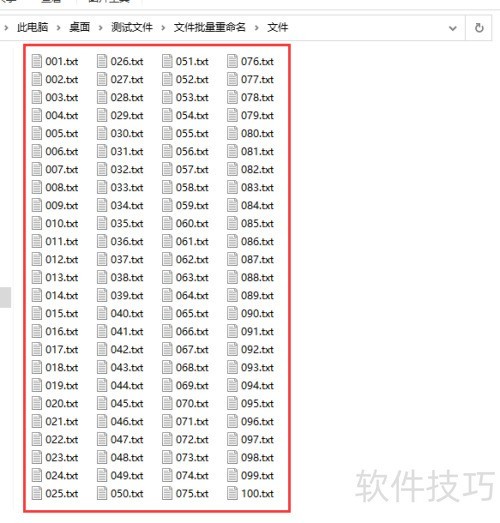
Task: Select the 026.txt file icon
Action: click(102, 61)
